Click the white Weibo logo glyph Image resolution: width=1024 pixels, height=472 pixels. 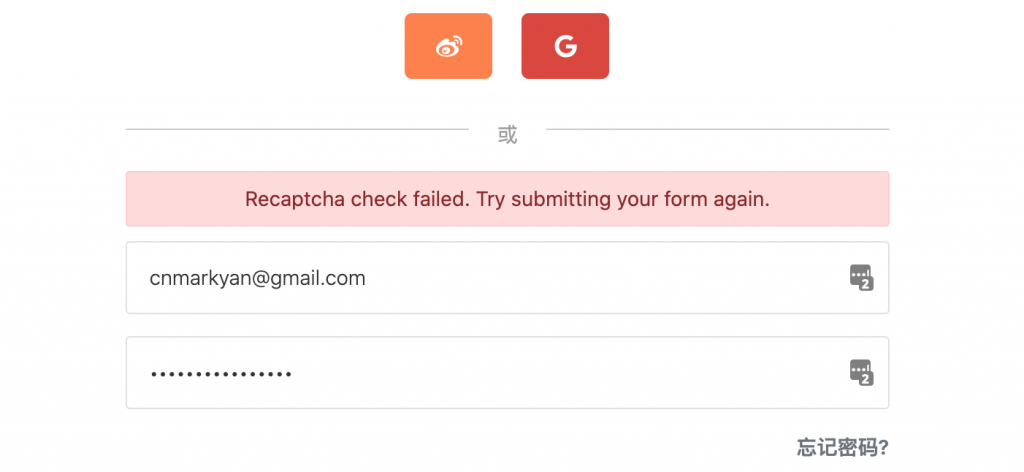tap(448, 46)
